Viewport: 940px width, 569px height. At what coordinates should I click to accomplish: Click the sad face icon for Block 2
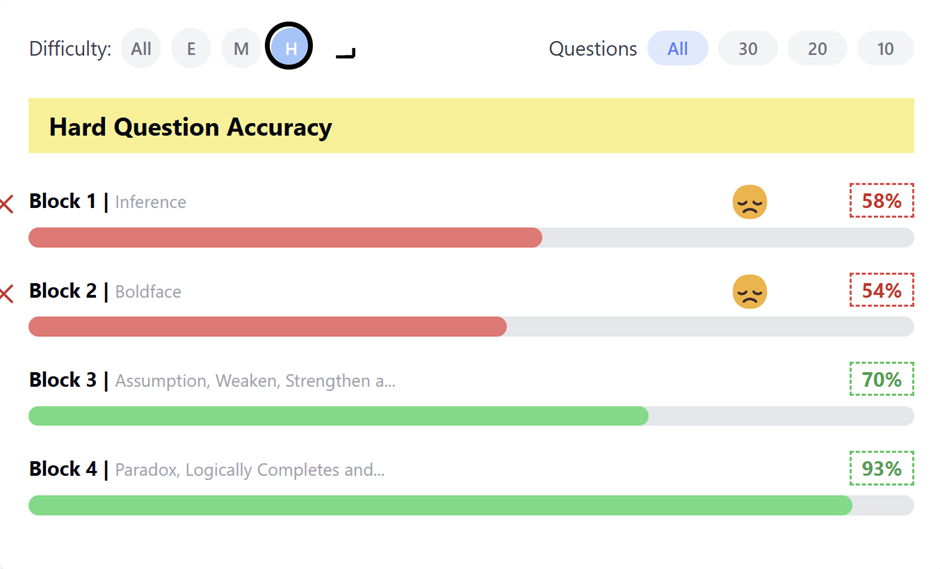pos(749,291)
